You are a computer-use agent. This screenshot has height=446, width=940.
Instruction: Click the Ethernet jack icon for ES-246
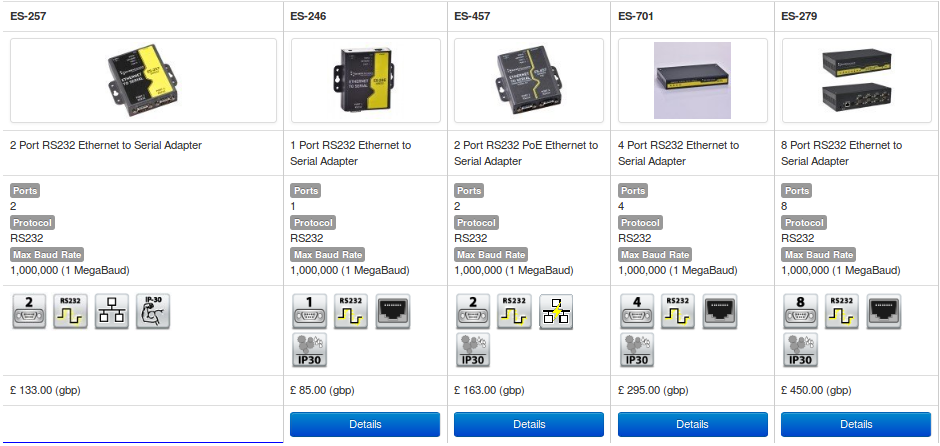[x=392, y=311]
